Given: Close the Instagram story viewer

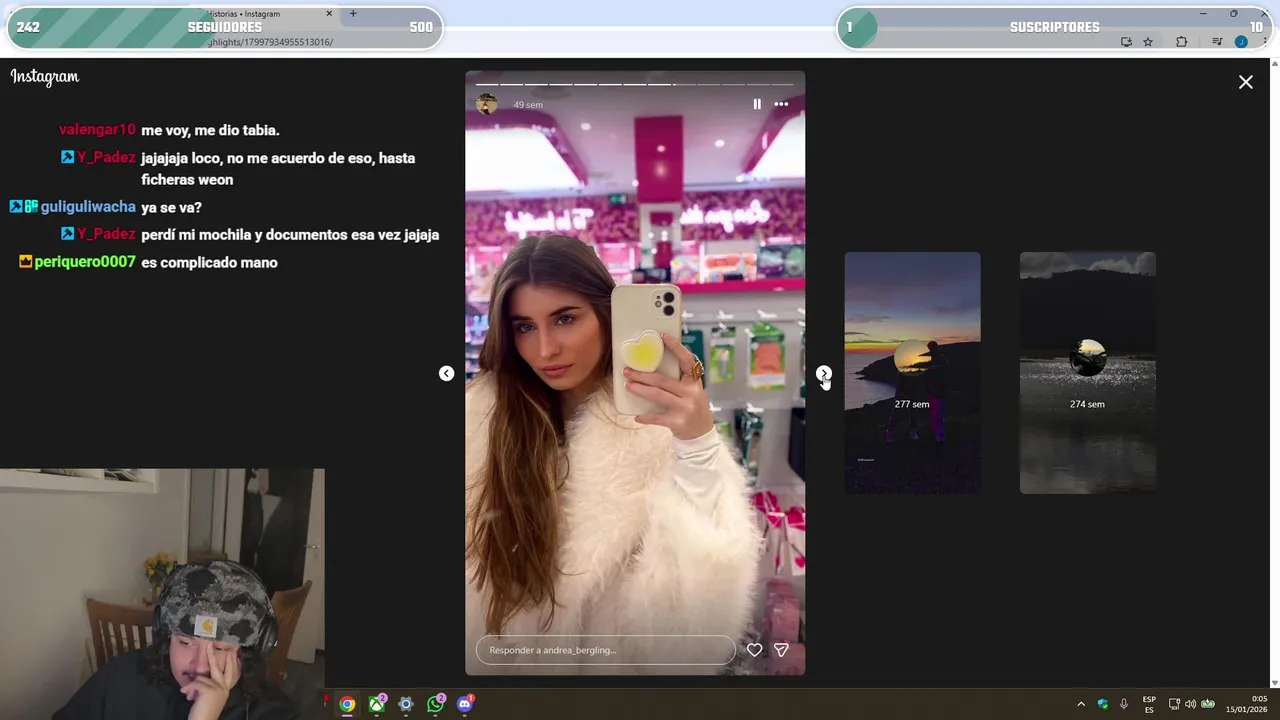Looking at the screenshot, I should 1246,82.
